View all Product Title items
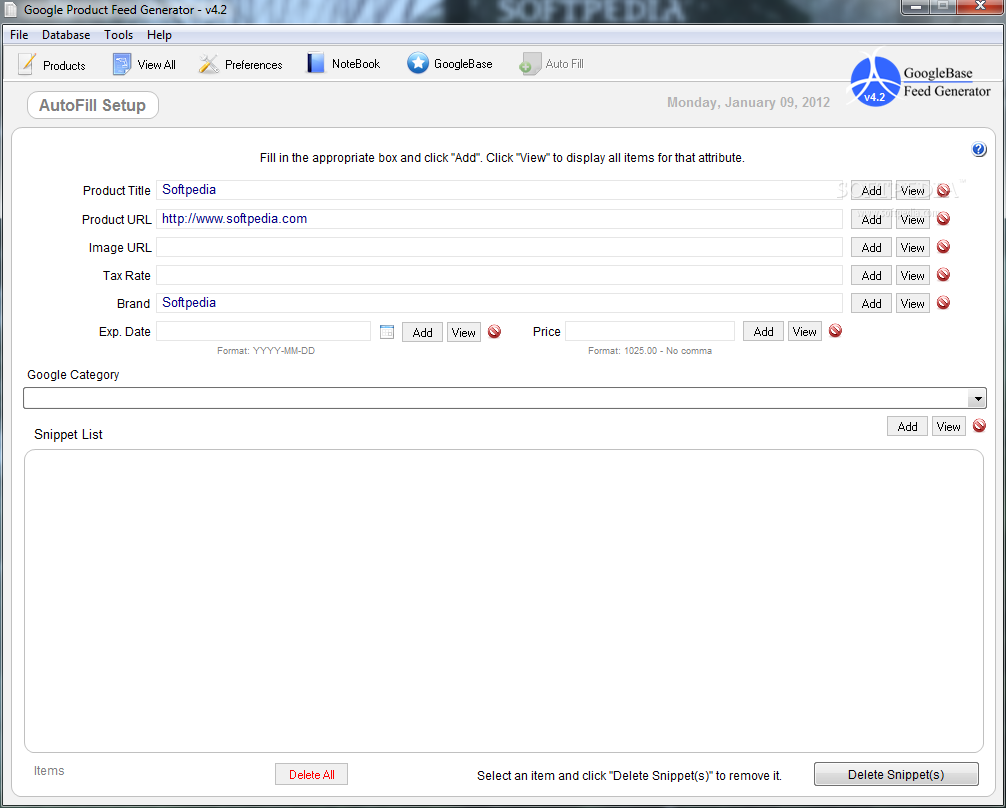Screen dimensions: 1006x808 (912, 191)
